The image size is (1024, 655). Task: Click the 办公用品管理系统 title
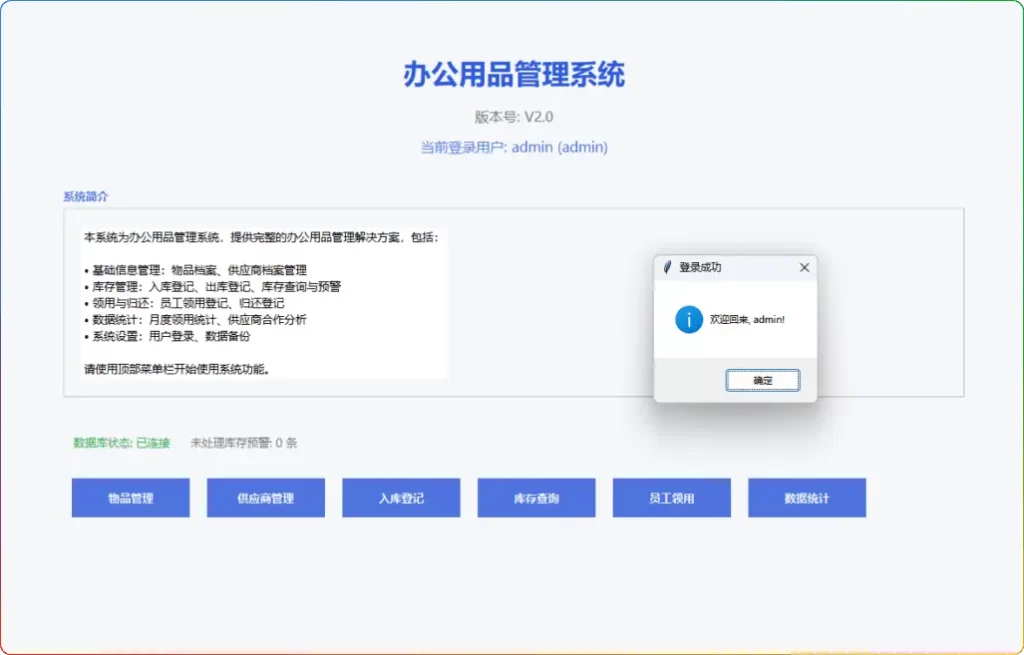point(513,74)
